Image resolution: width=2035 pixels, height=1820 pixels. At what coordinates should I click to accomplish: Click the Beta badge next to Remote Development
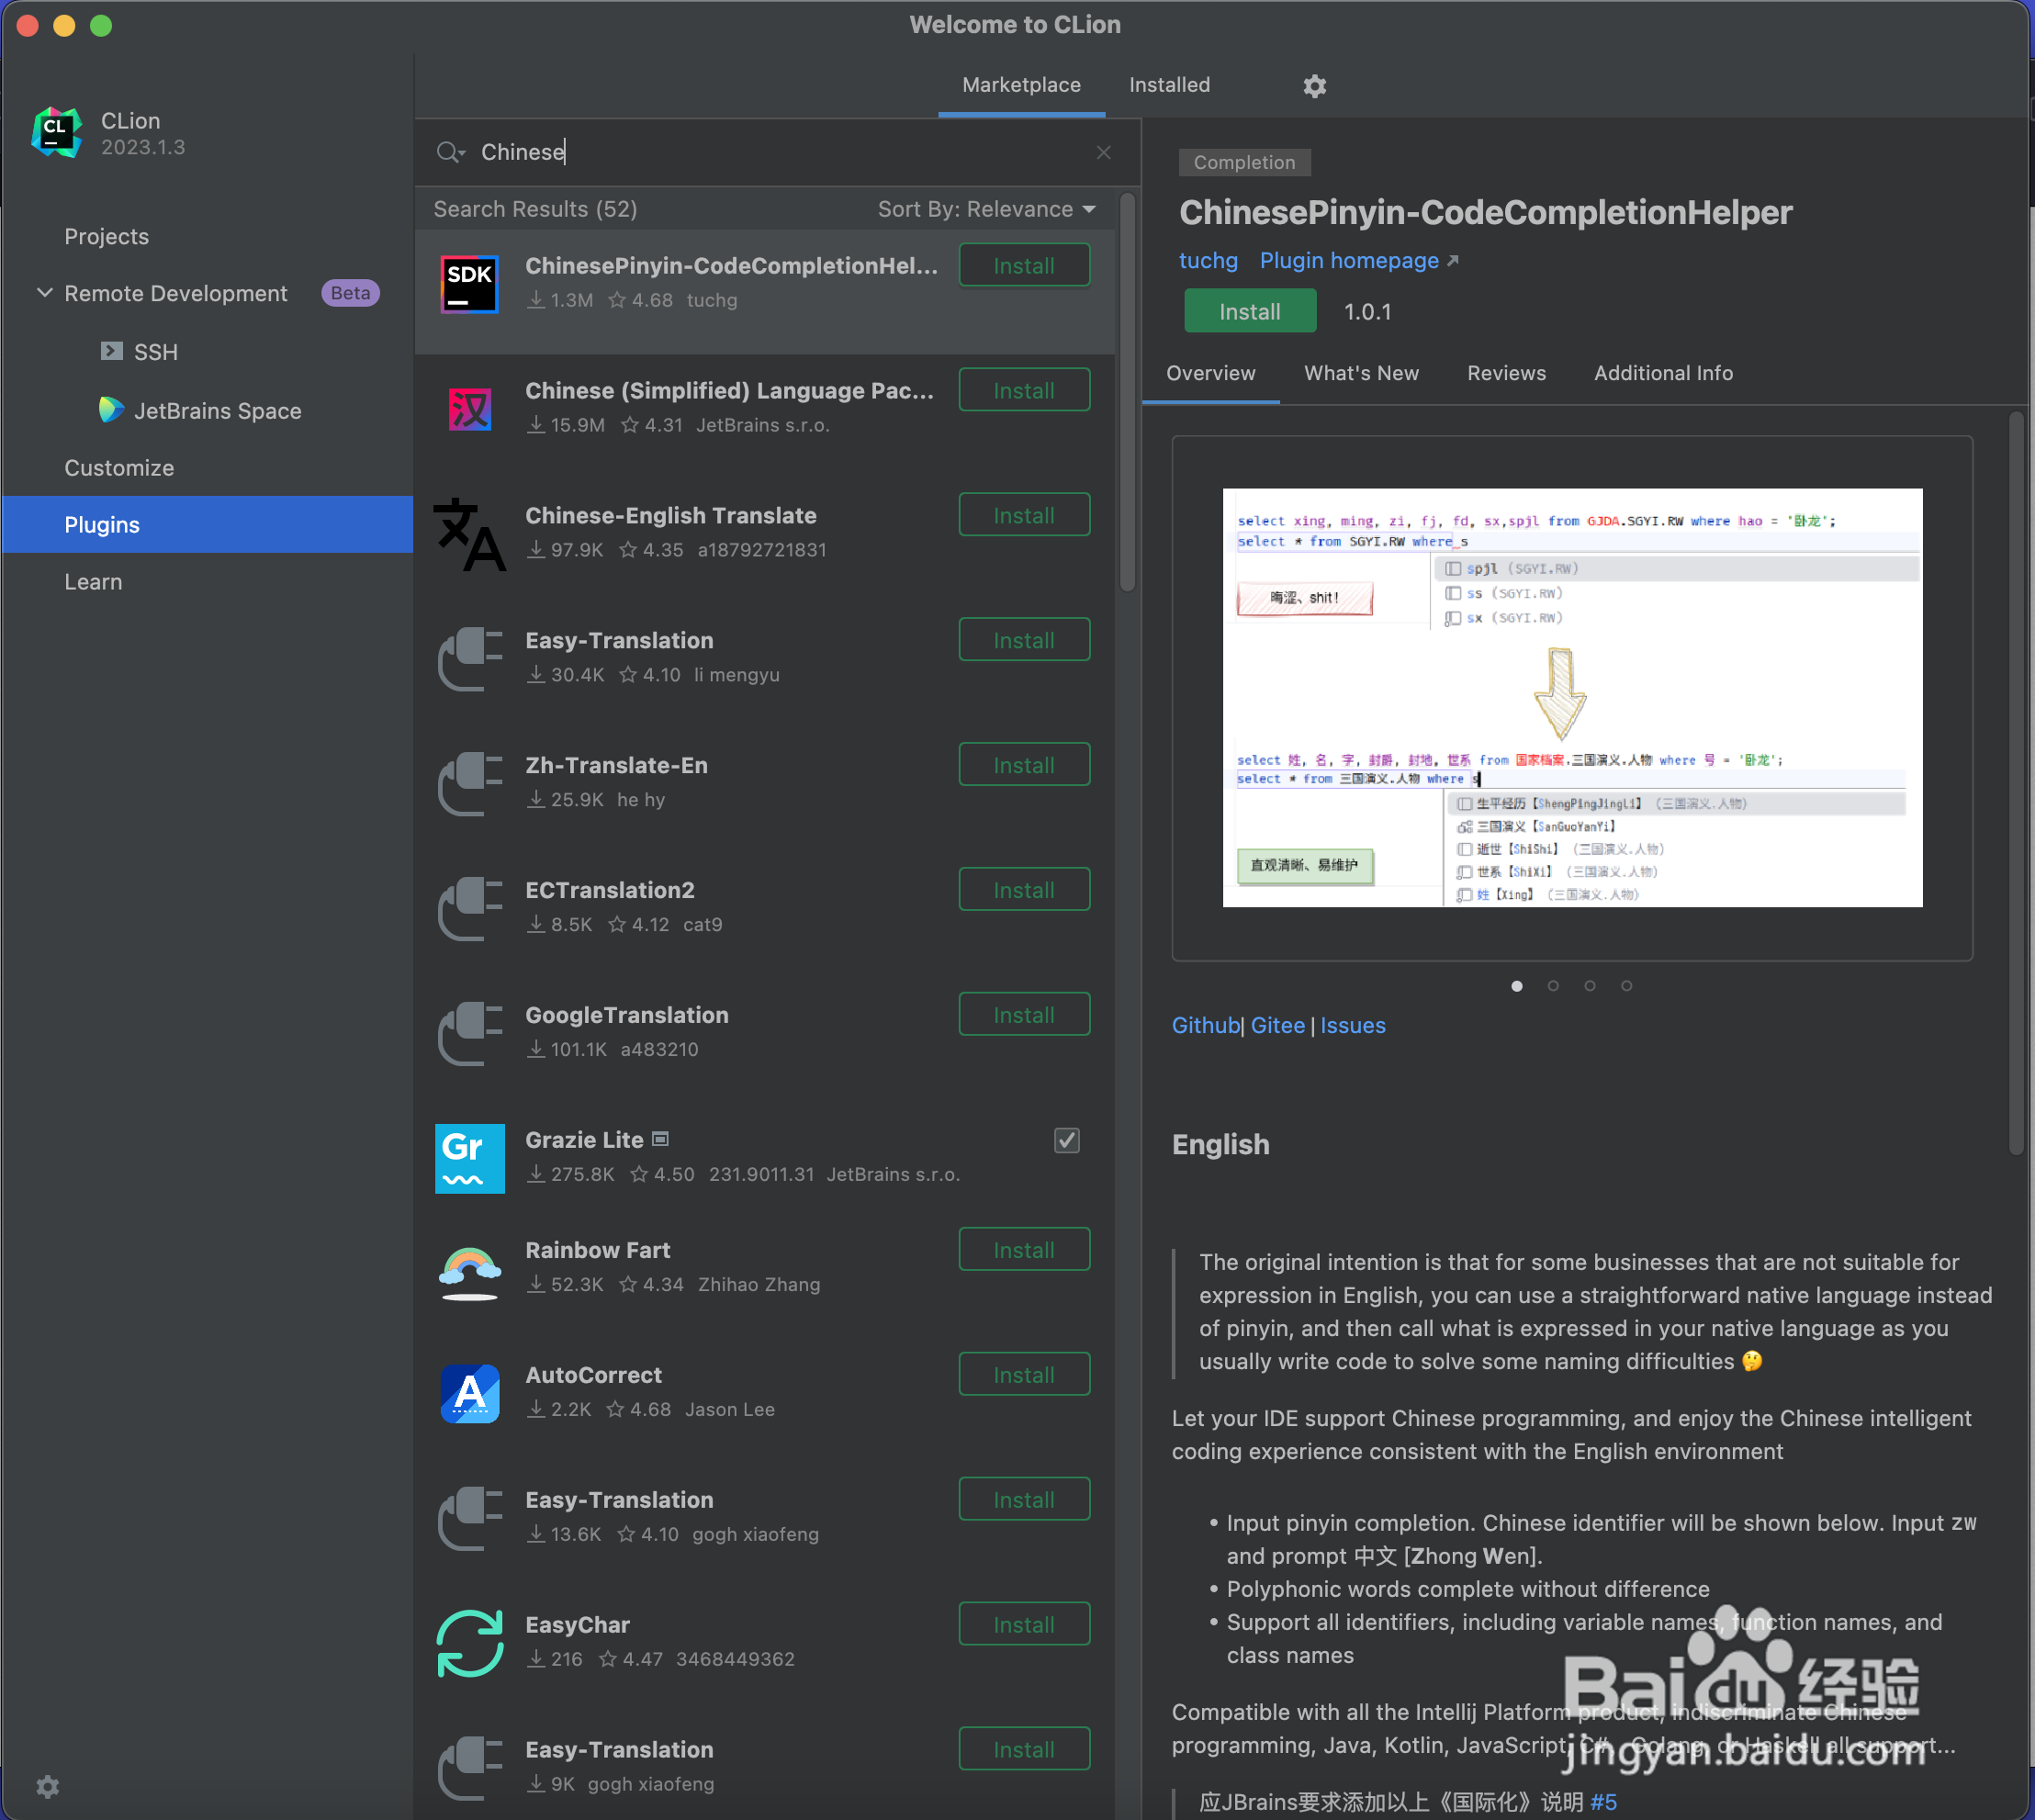coord(349,293)
